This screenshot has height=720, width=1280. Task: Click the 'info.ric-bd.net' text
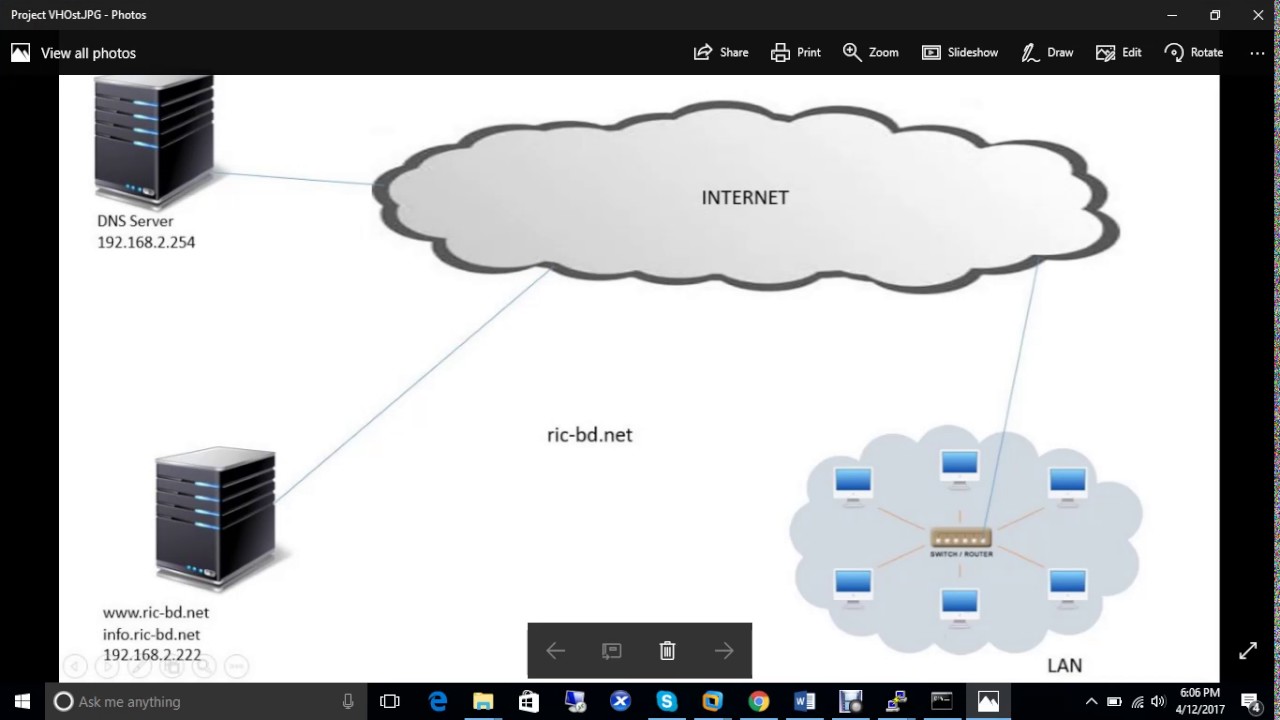[151, 634]
